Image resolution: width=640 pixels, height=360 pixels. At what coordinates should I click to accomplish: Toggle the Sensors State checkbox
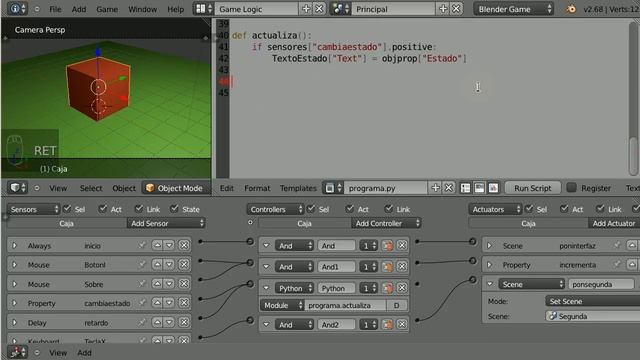tap(175, 209)
